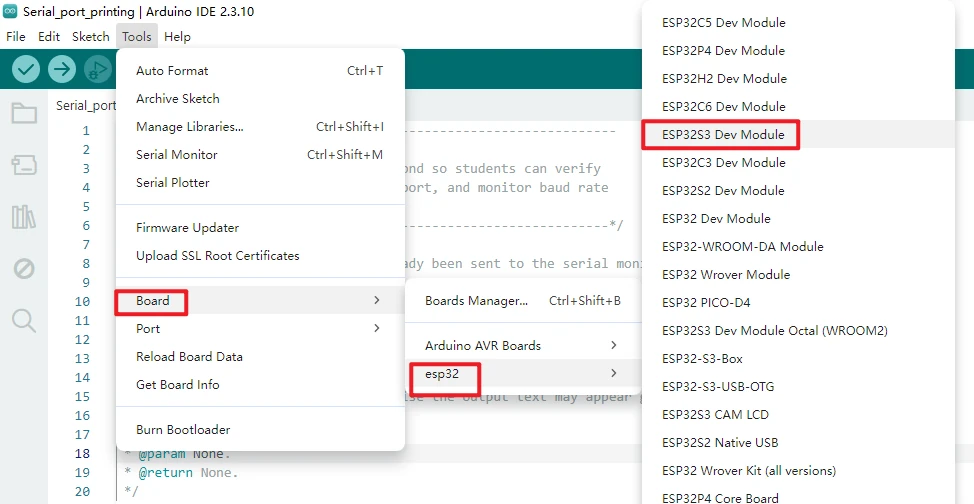
Task: Select ESP32 Dev Module board
Action: [798, 219]
